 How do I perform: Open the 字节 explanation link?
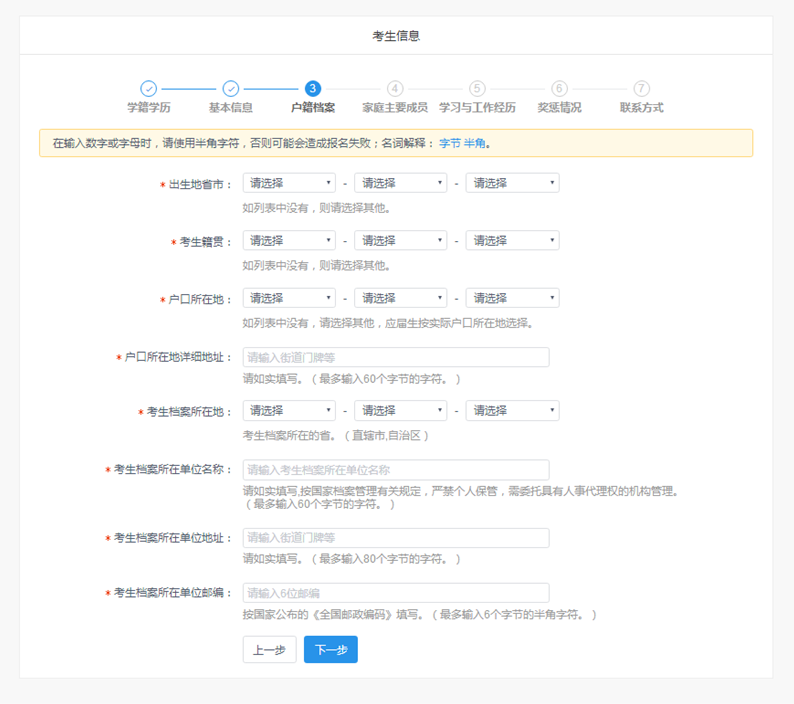(x=450, y=144)
